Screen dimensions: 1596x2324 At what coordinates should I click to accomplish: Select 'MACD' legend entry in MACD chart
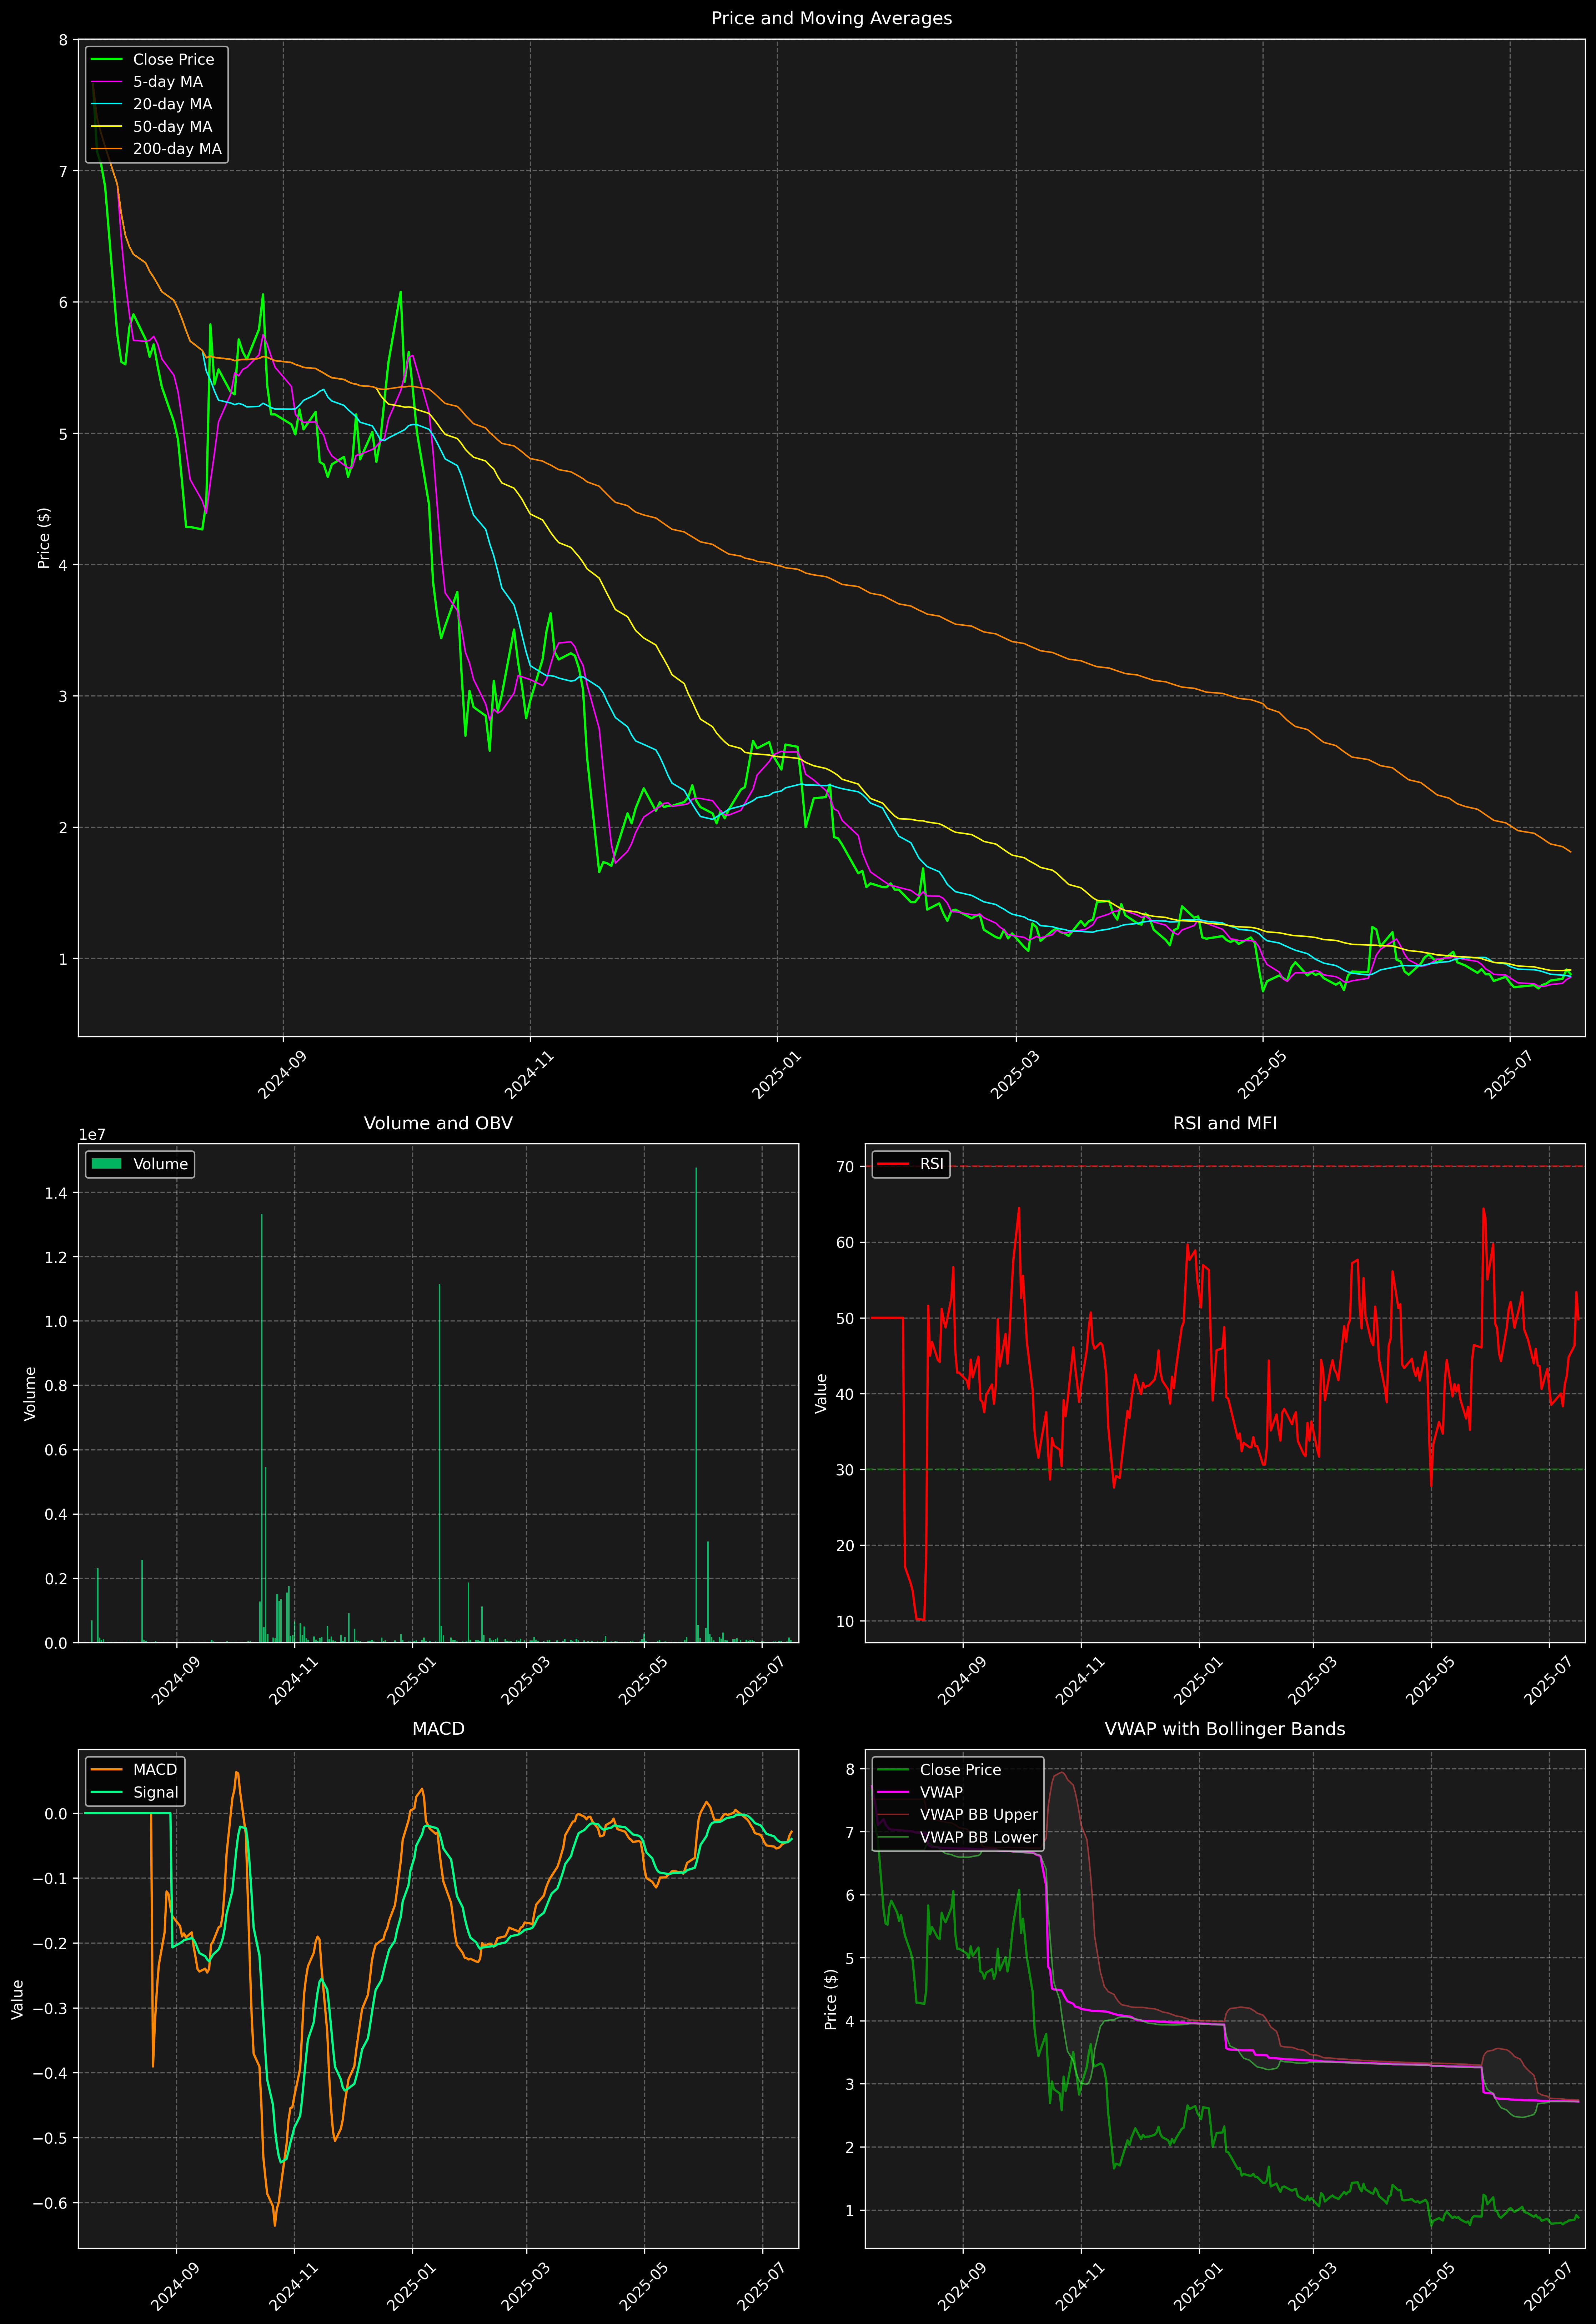point(155,1770)
